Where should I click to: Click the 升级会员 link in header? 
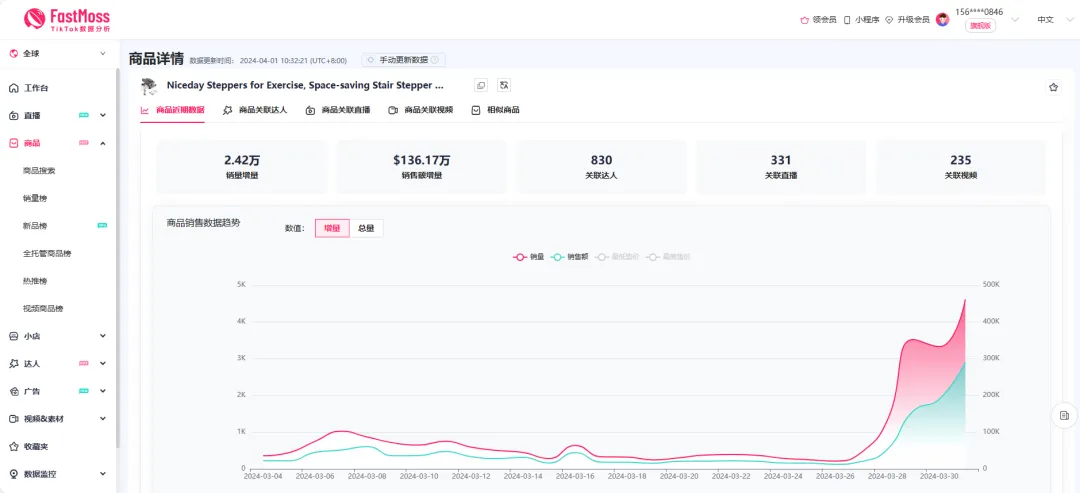pyautogui.click(x=907, y=19)
